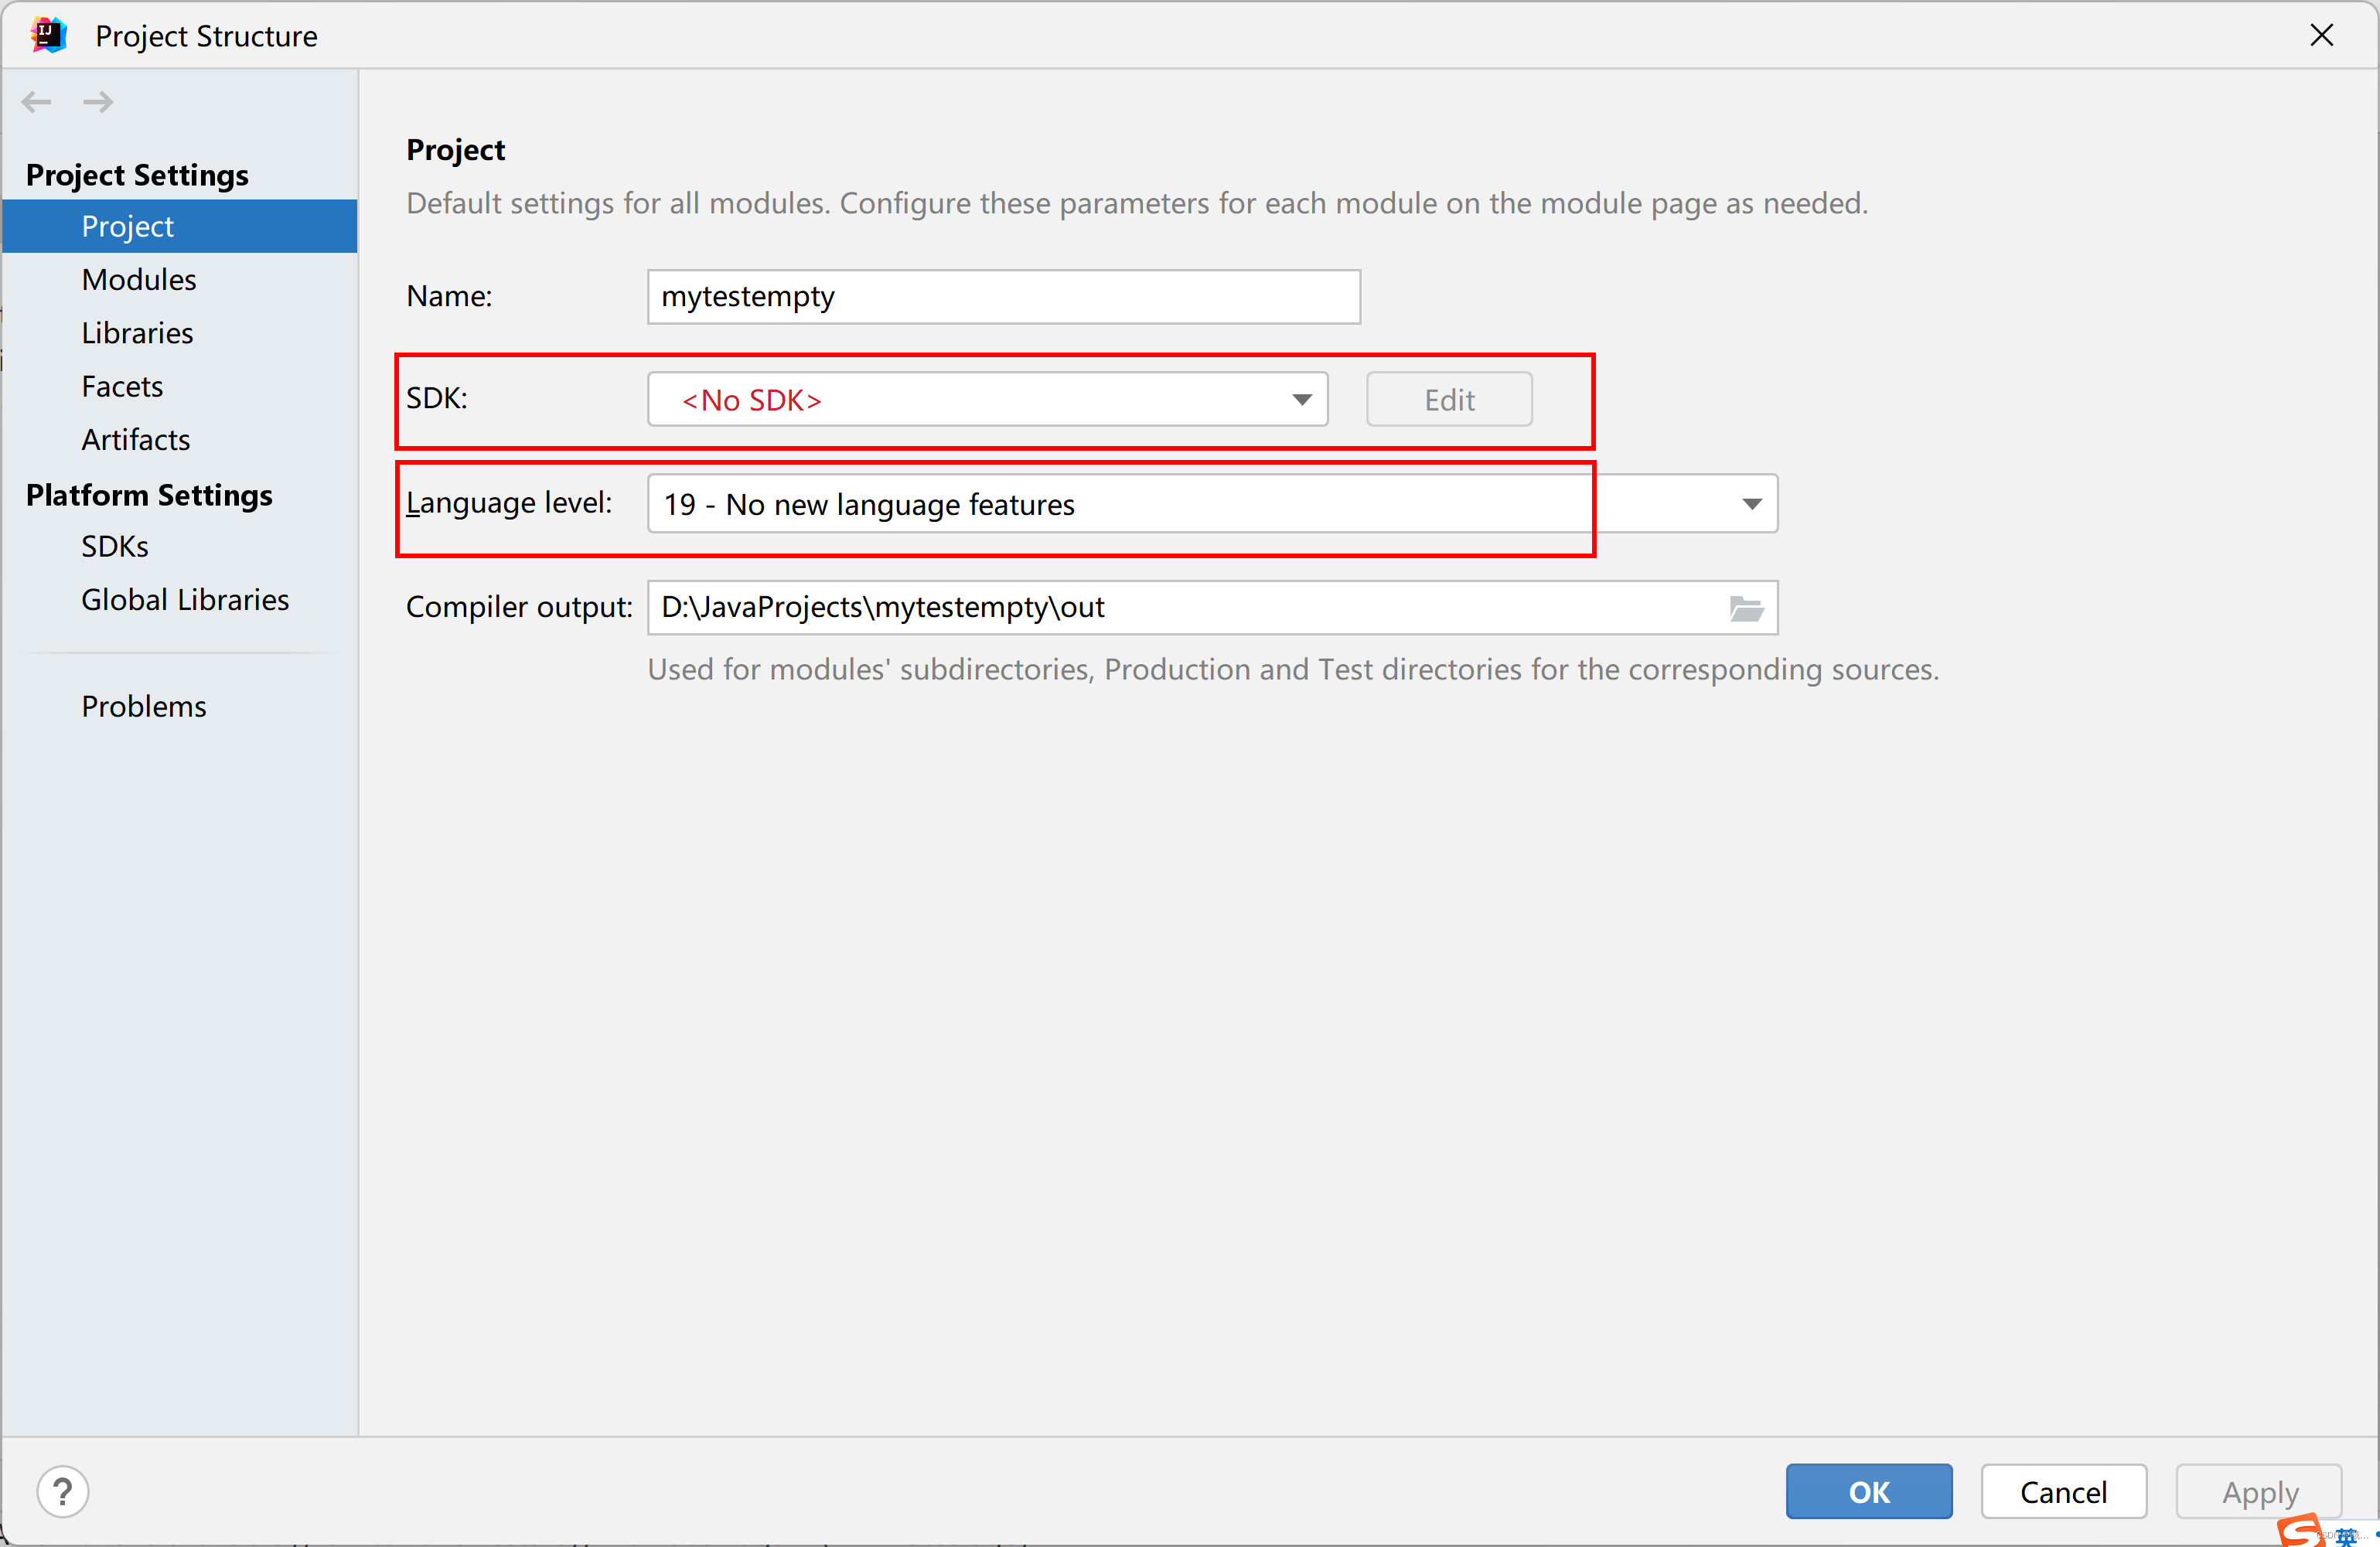Click the IntelliJ logo in title bar
This screenshot has width=2380, height=1547.
tap(48, 35)
